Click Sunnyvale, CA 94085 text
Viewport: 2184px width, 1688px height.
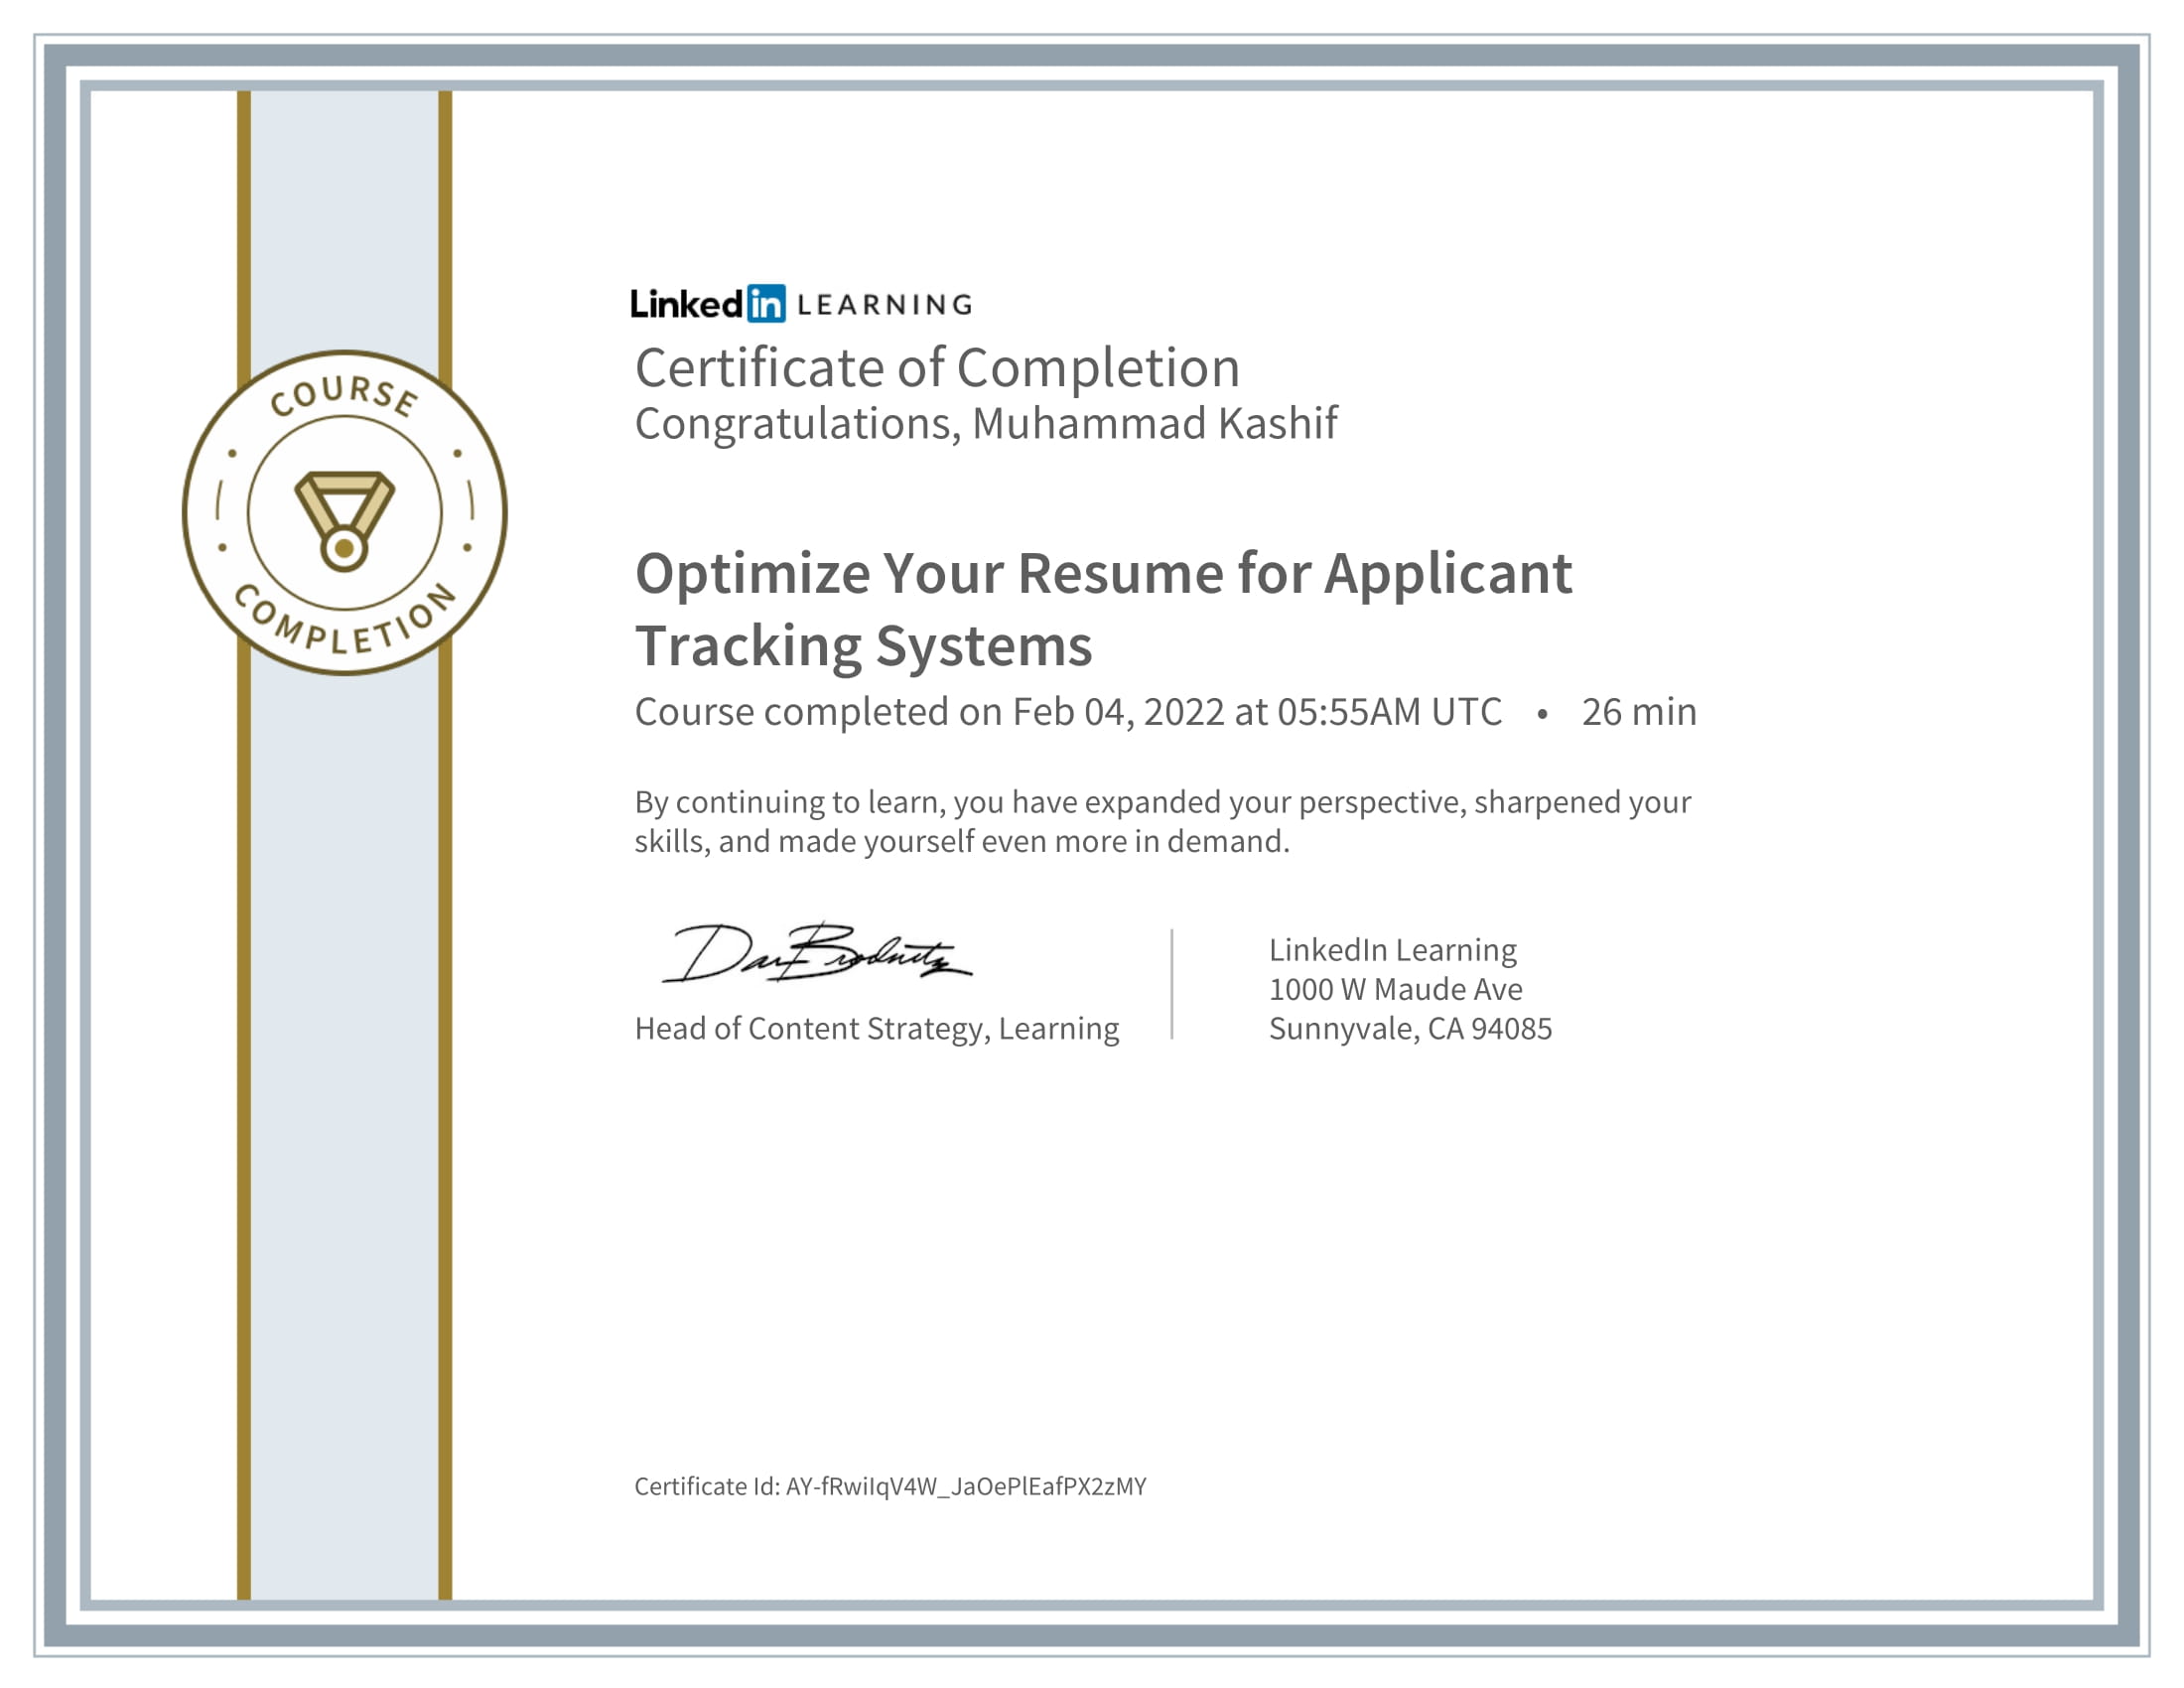[x=1410, y=1029]
